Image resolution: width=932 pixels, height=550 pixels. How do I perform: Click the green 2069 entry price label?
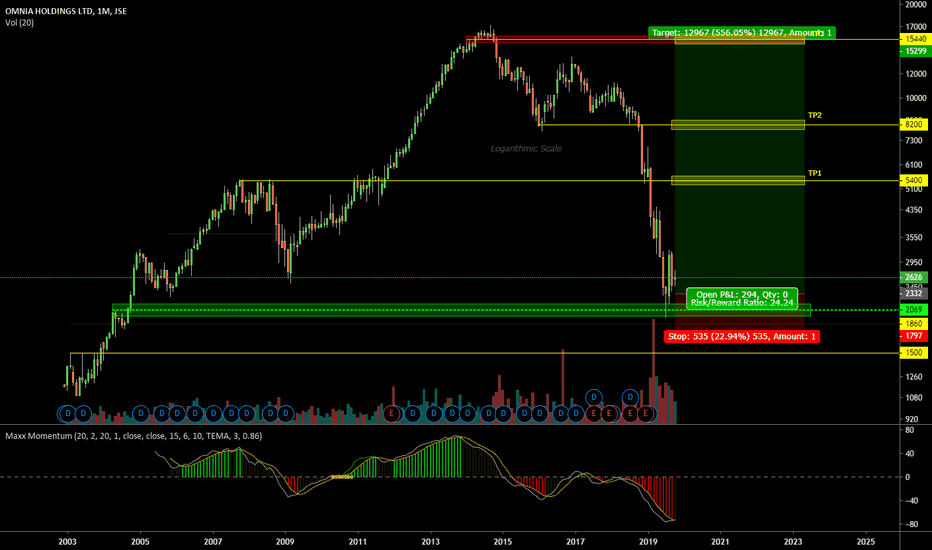(914, 310)
